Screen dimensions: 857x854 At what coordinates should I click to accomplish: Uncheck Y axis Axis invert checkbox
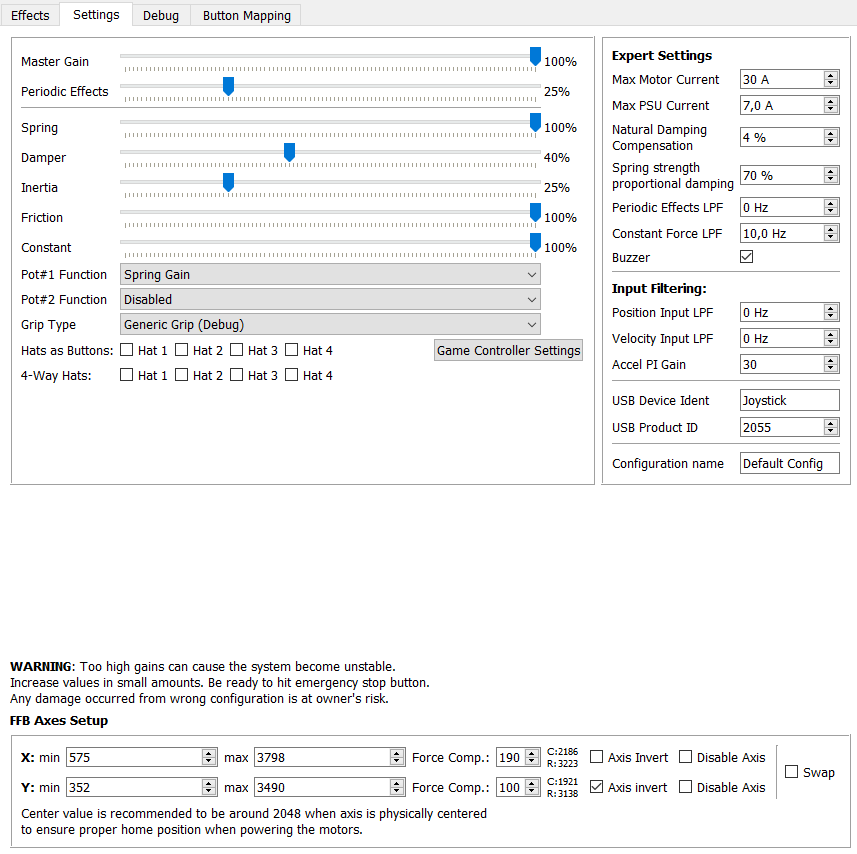pyautogui.click(x=597, y=787)
